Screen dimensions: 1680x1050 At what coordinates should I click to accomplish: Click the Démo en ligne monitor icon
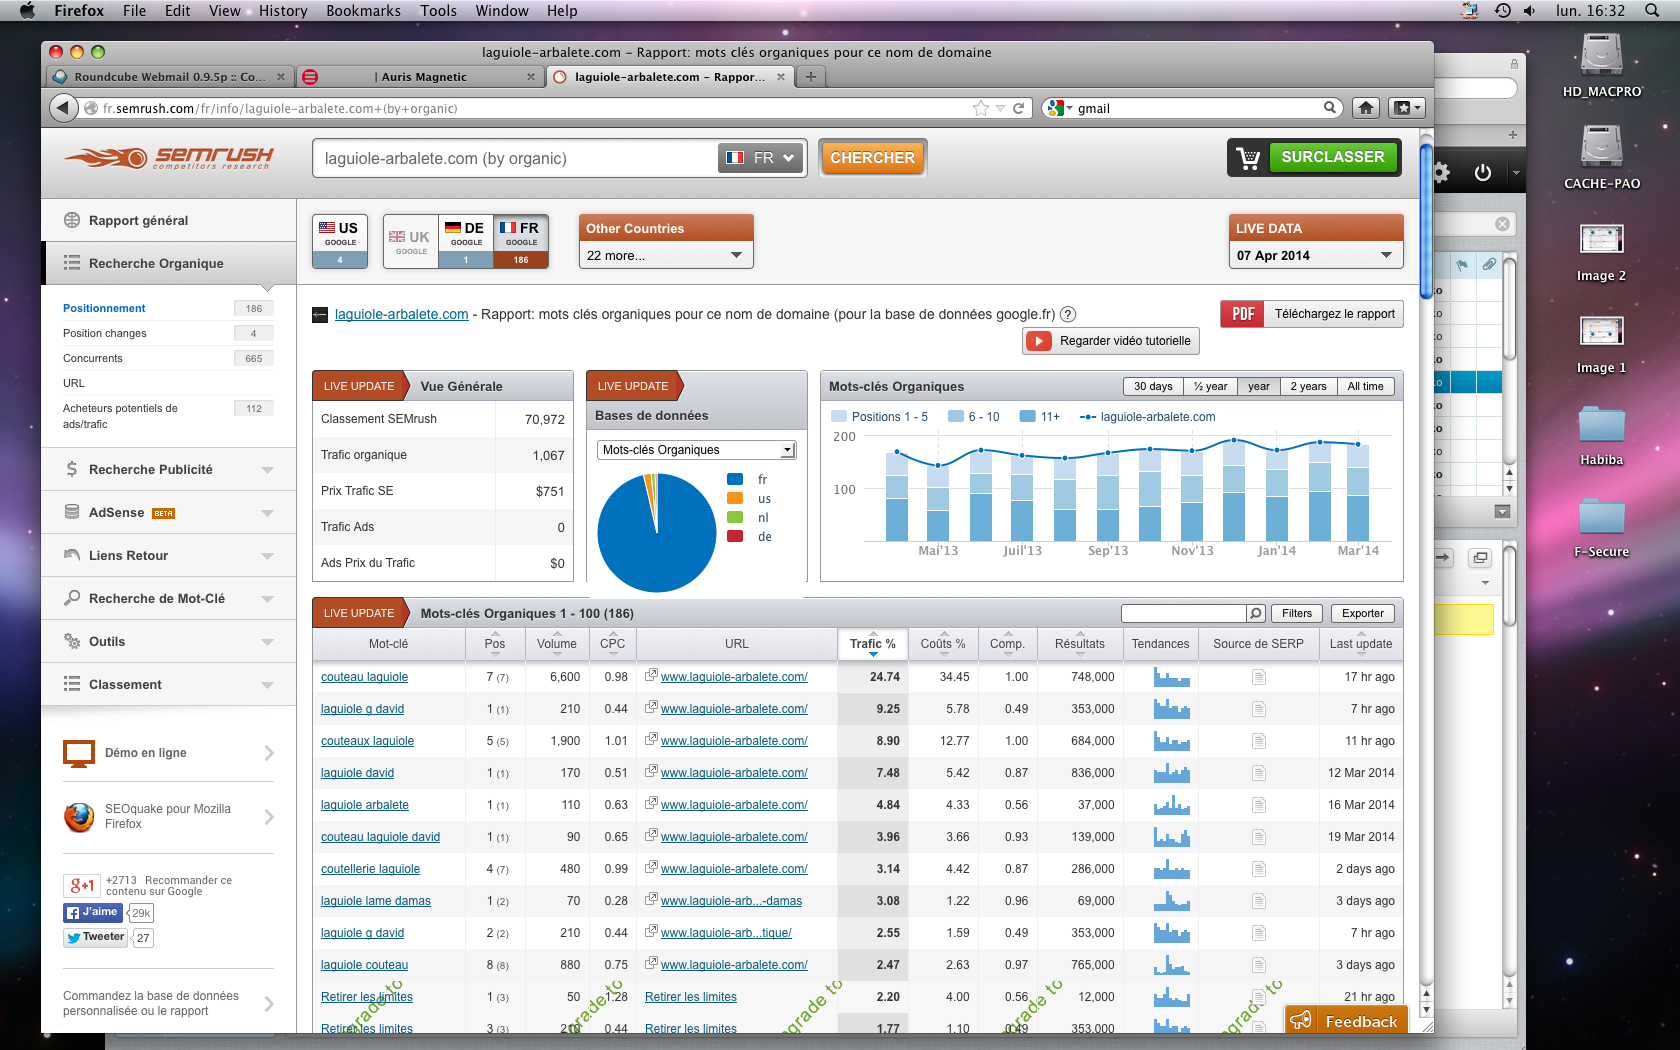(x=79, y=753)
